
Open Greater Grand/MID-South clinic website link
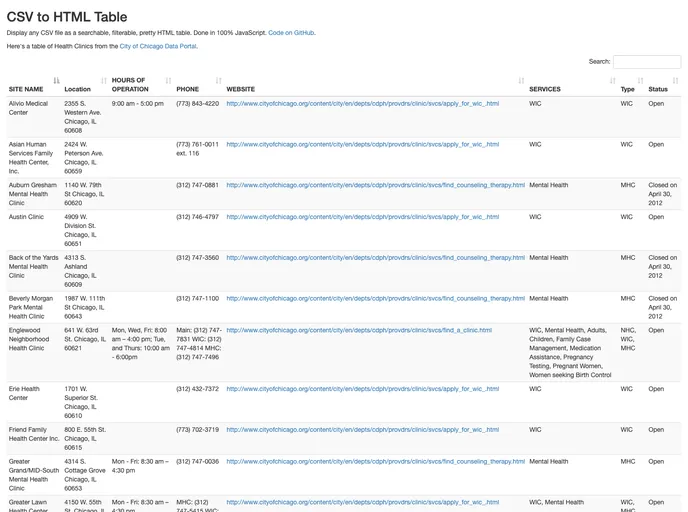pos(376,462)
